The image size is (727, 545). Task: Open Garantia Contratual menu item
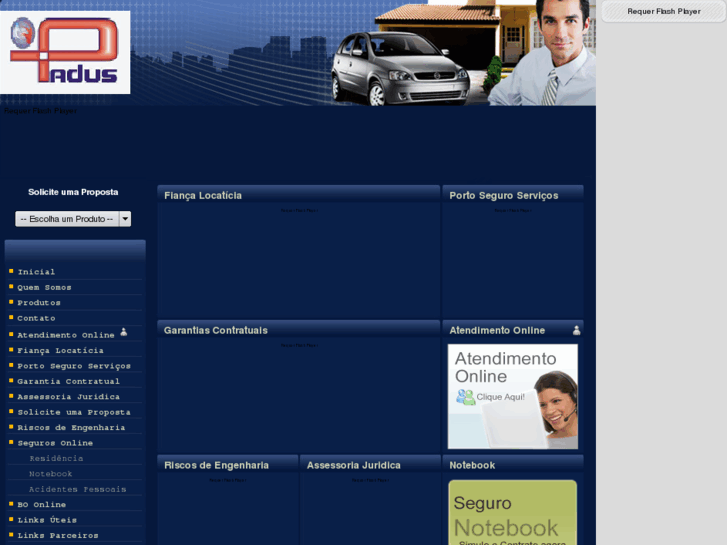(x=69, y=381)
